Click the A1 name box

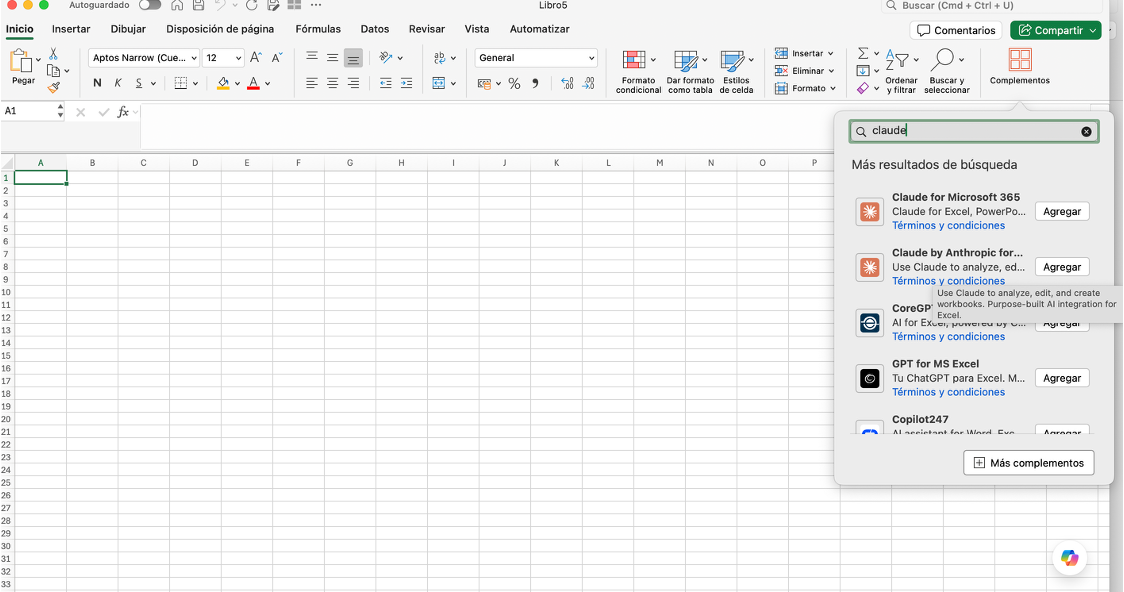pos(29,111)
